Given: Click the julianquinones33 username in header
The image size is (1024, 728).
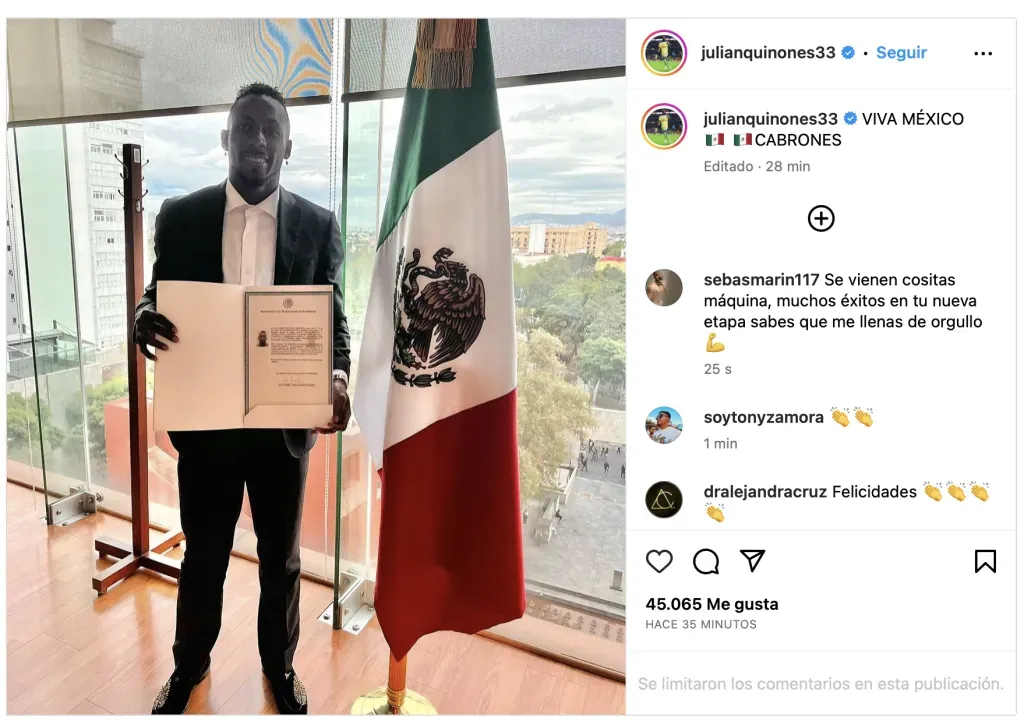Looking at the screenshot, I should coord(768,52).
